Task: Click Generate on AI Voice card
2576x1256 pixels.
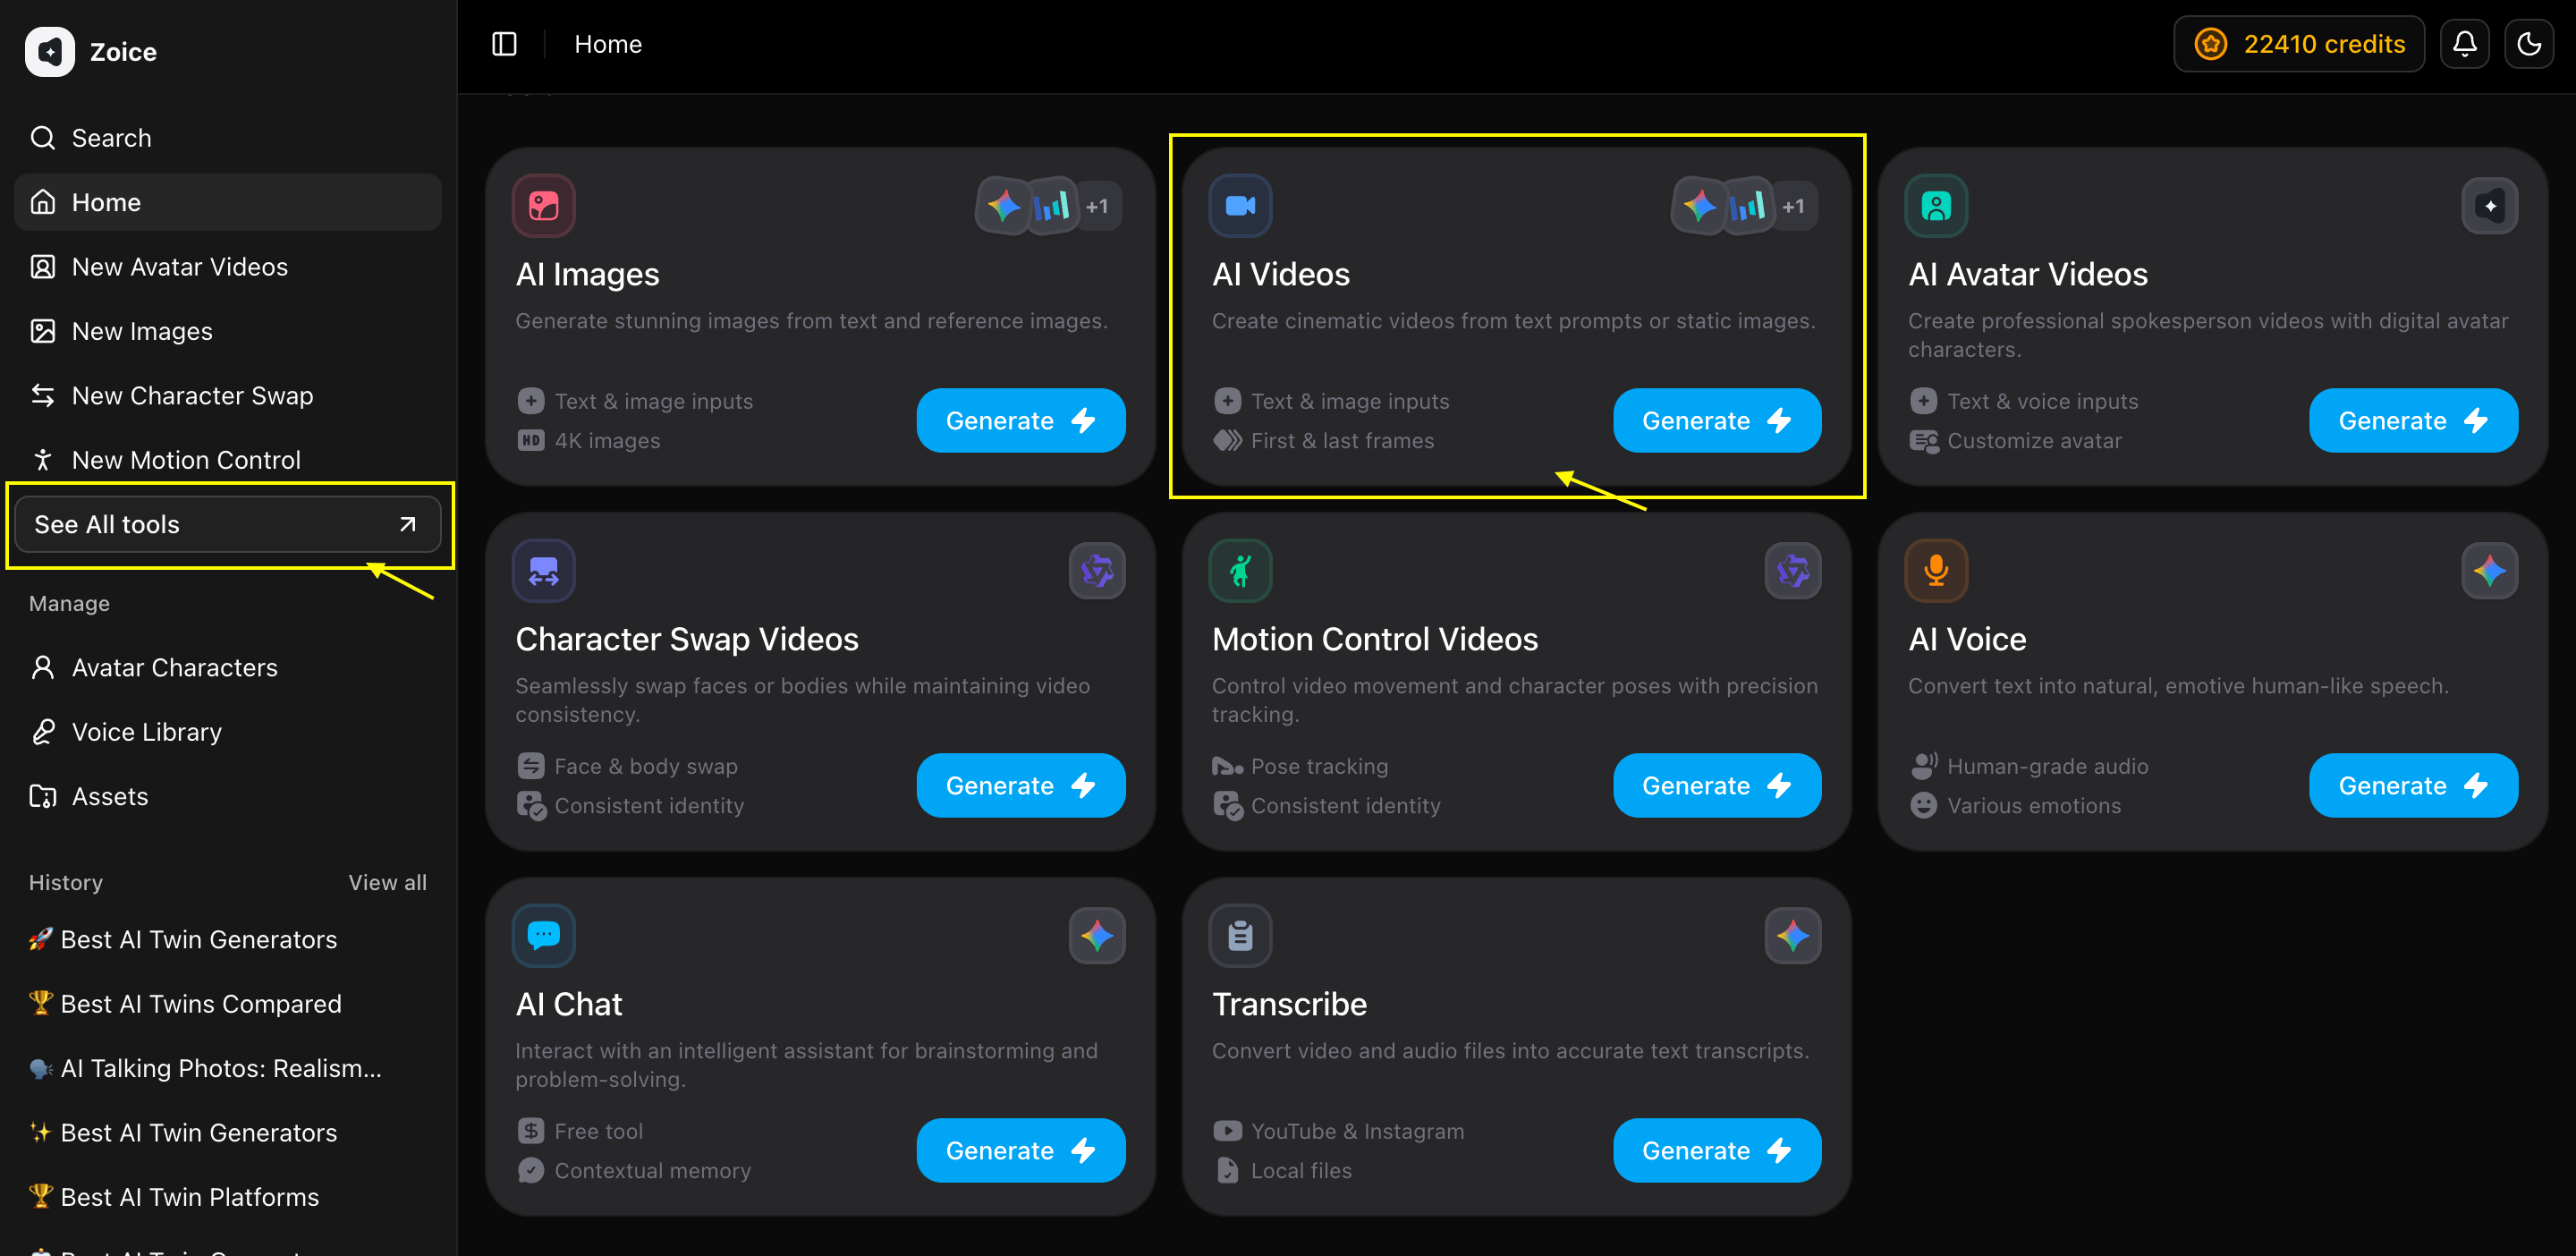Action: [x=2414, y=786]
